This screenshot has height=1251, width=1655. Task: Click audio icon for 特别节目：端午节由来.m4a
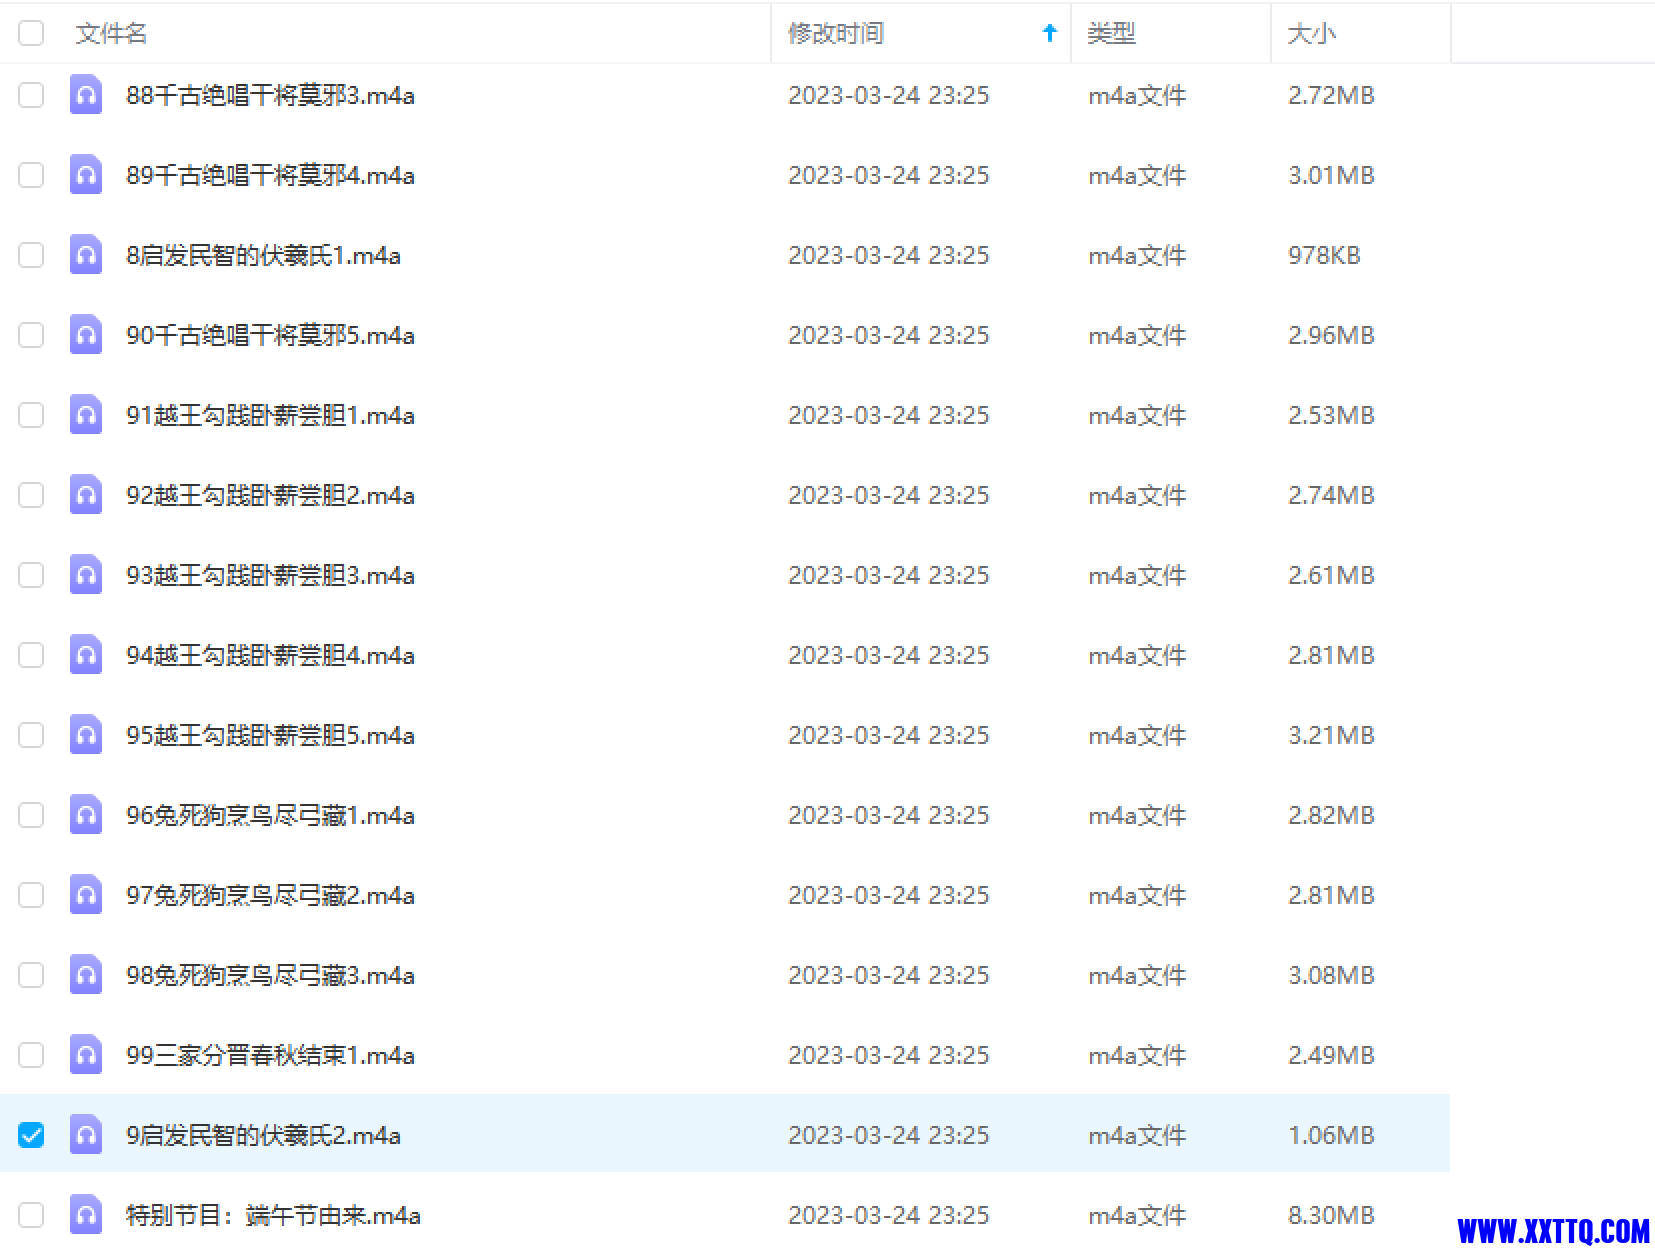click(x=86, y=1215)
